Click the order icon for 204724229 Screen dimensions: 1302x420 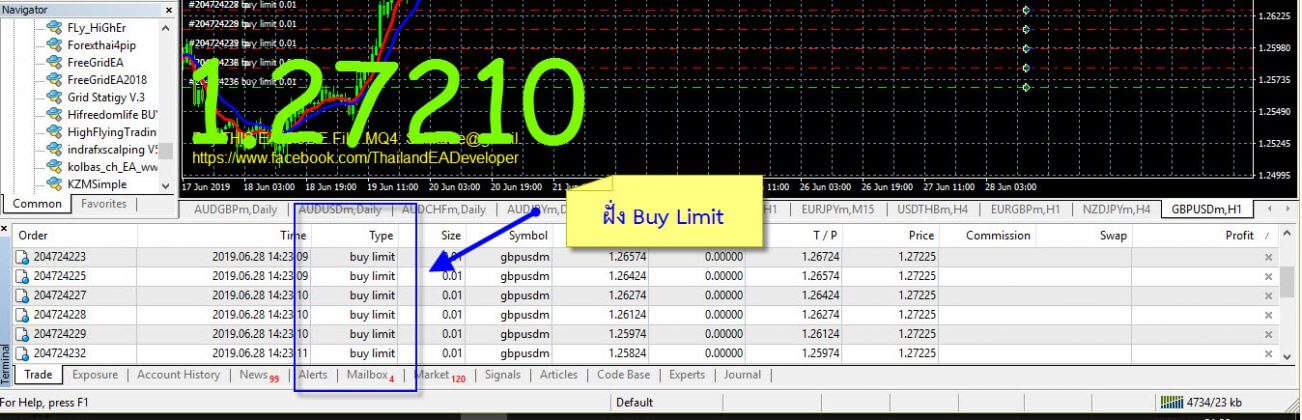point(22,334)
